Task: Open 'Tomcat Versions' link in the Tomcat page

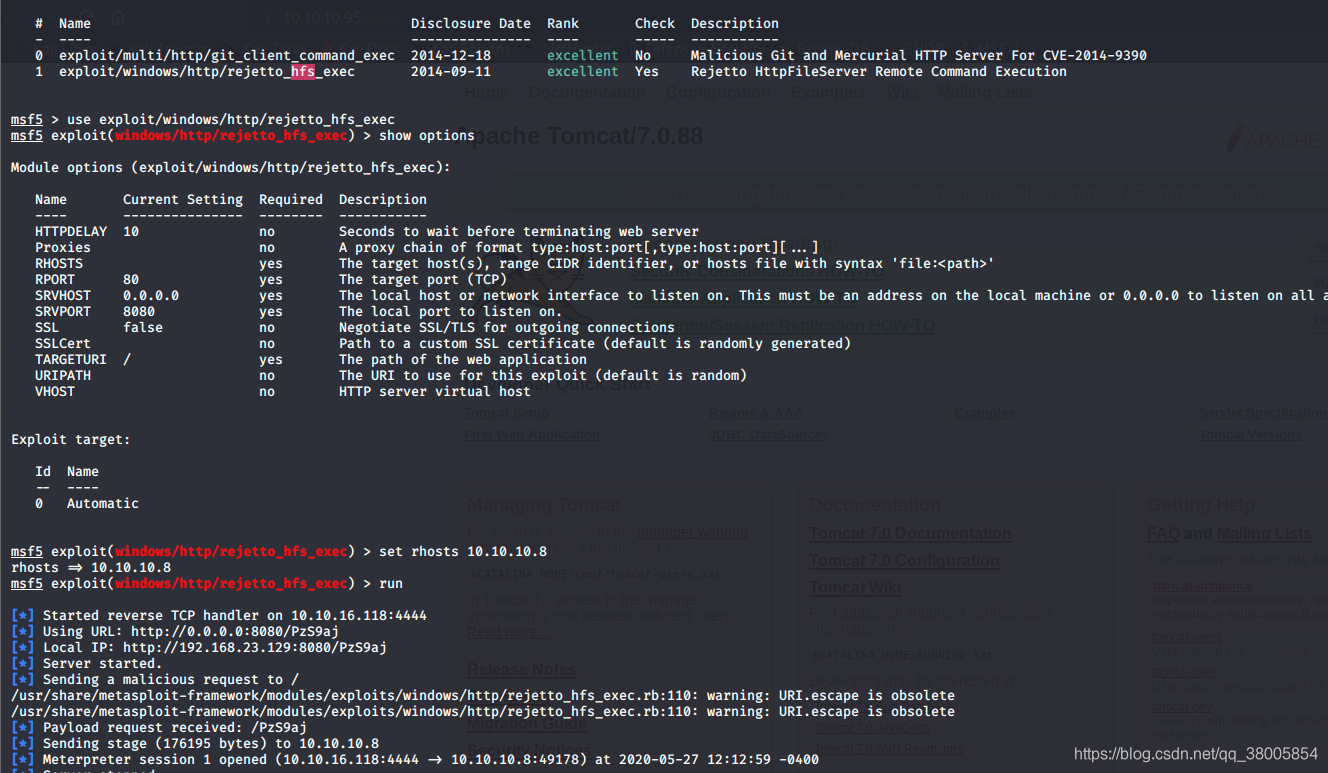Action: pyautogui.click(x=1250, y=435)
